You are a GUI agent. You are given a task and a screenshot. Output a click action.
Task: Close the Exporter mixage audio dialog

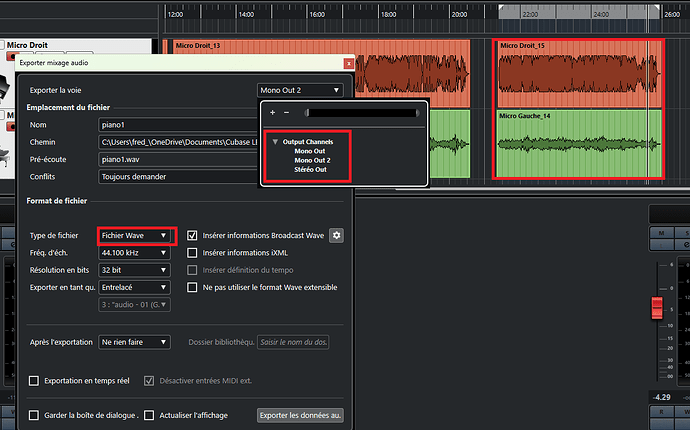point(349,64)
